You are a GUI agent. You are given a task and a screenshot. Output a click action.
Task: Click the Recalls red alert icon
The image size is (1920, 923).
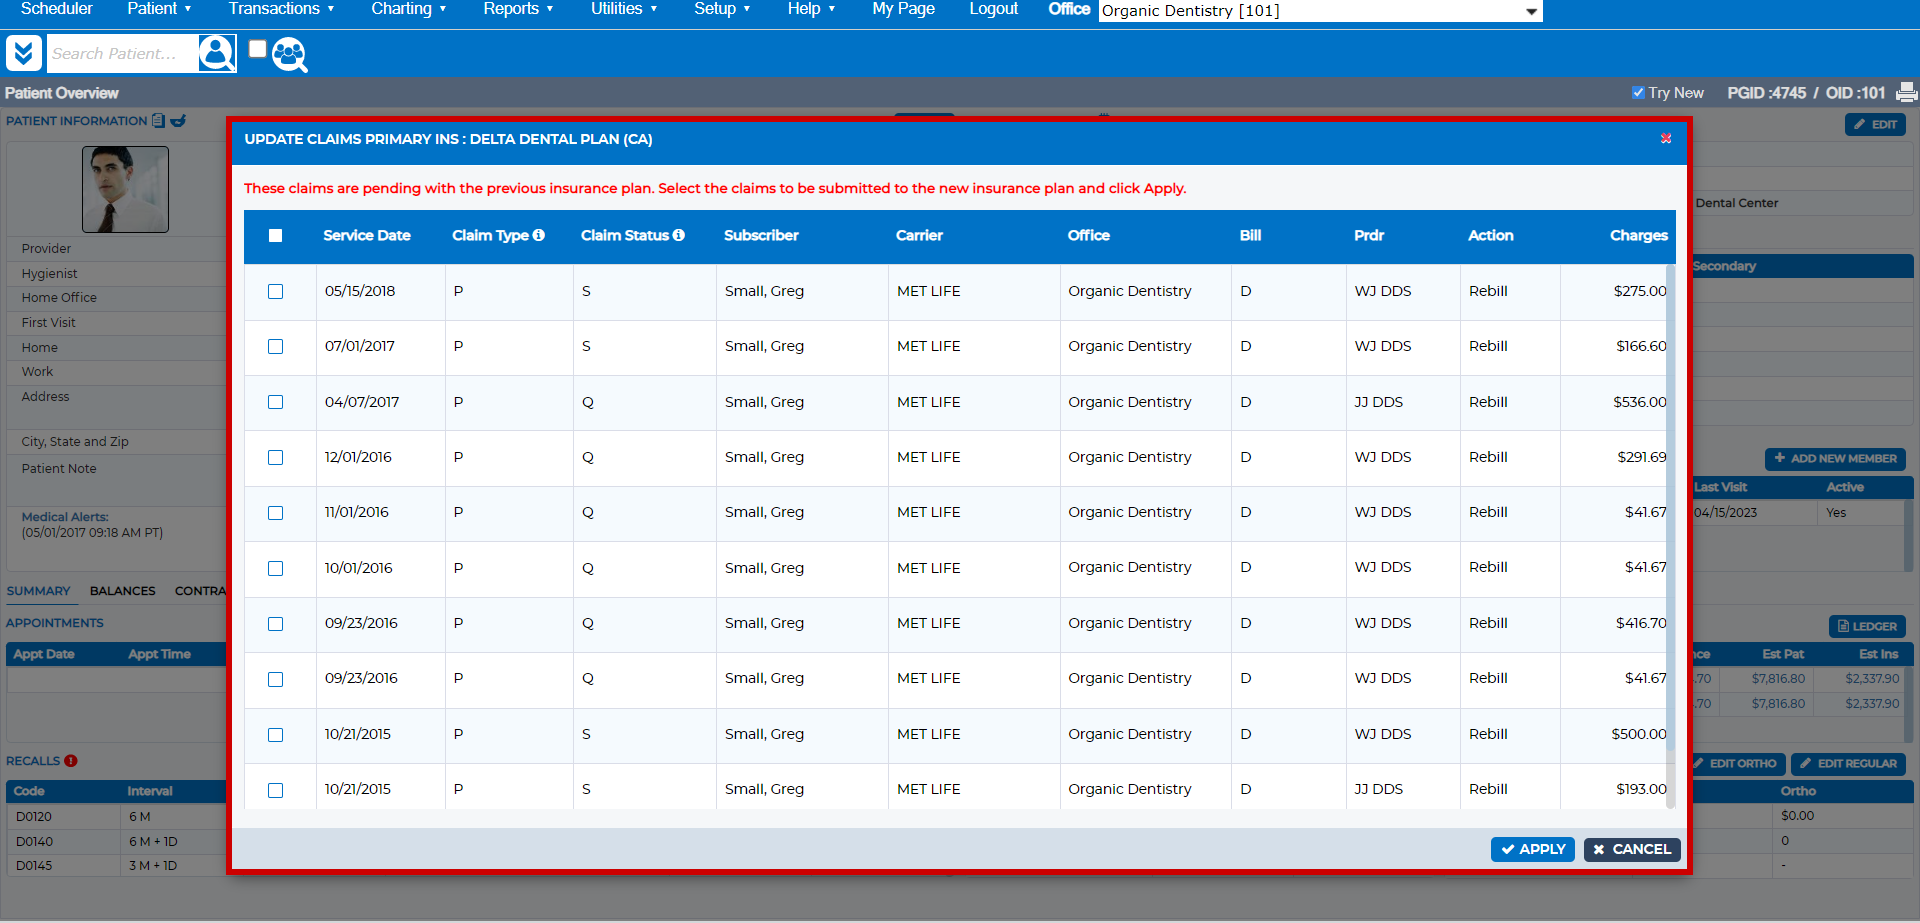(71, 761)
